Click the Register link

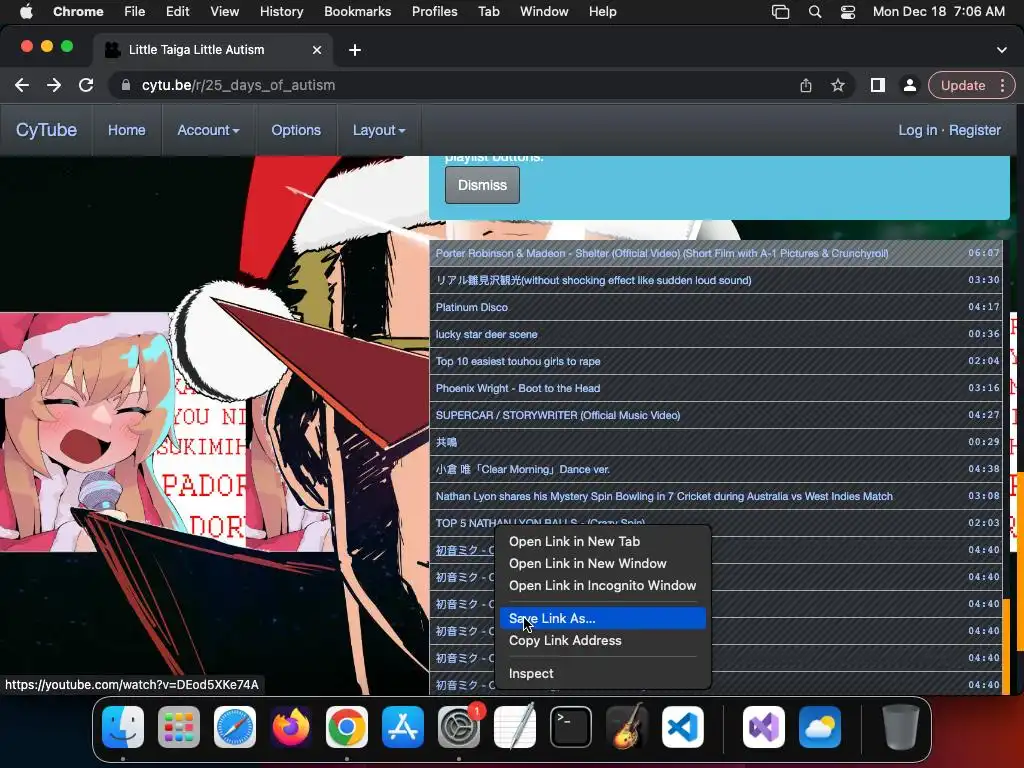pyautogui.click(x=974, y=130)
